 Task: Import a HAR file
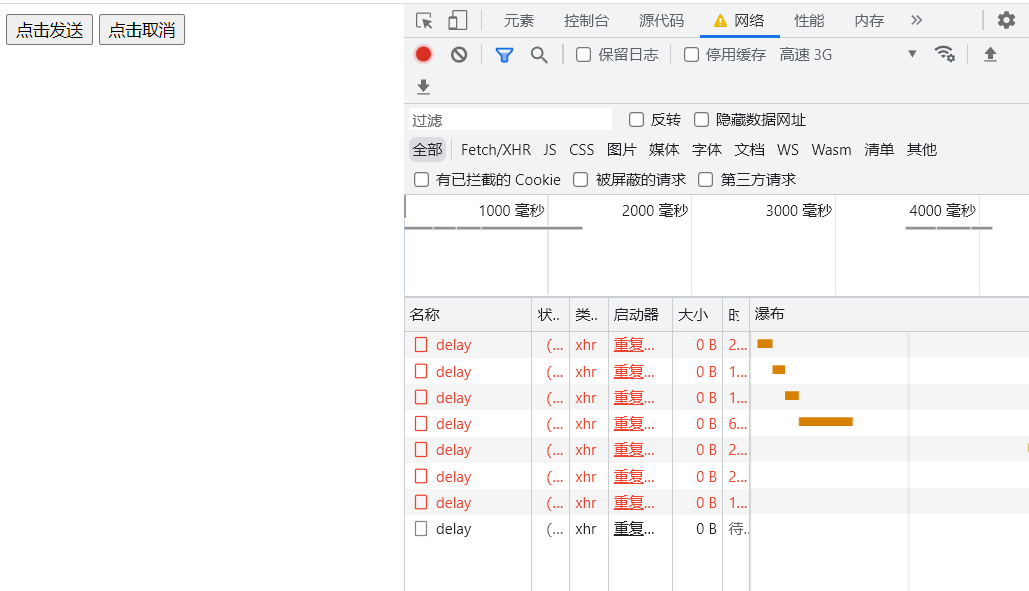(423, 87)
